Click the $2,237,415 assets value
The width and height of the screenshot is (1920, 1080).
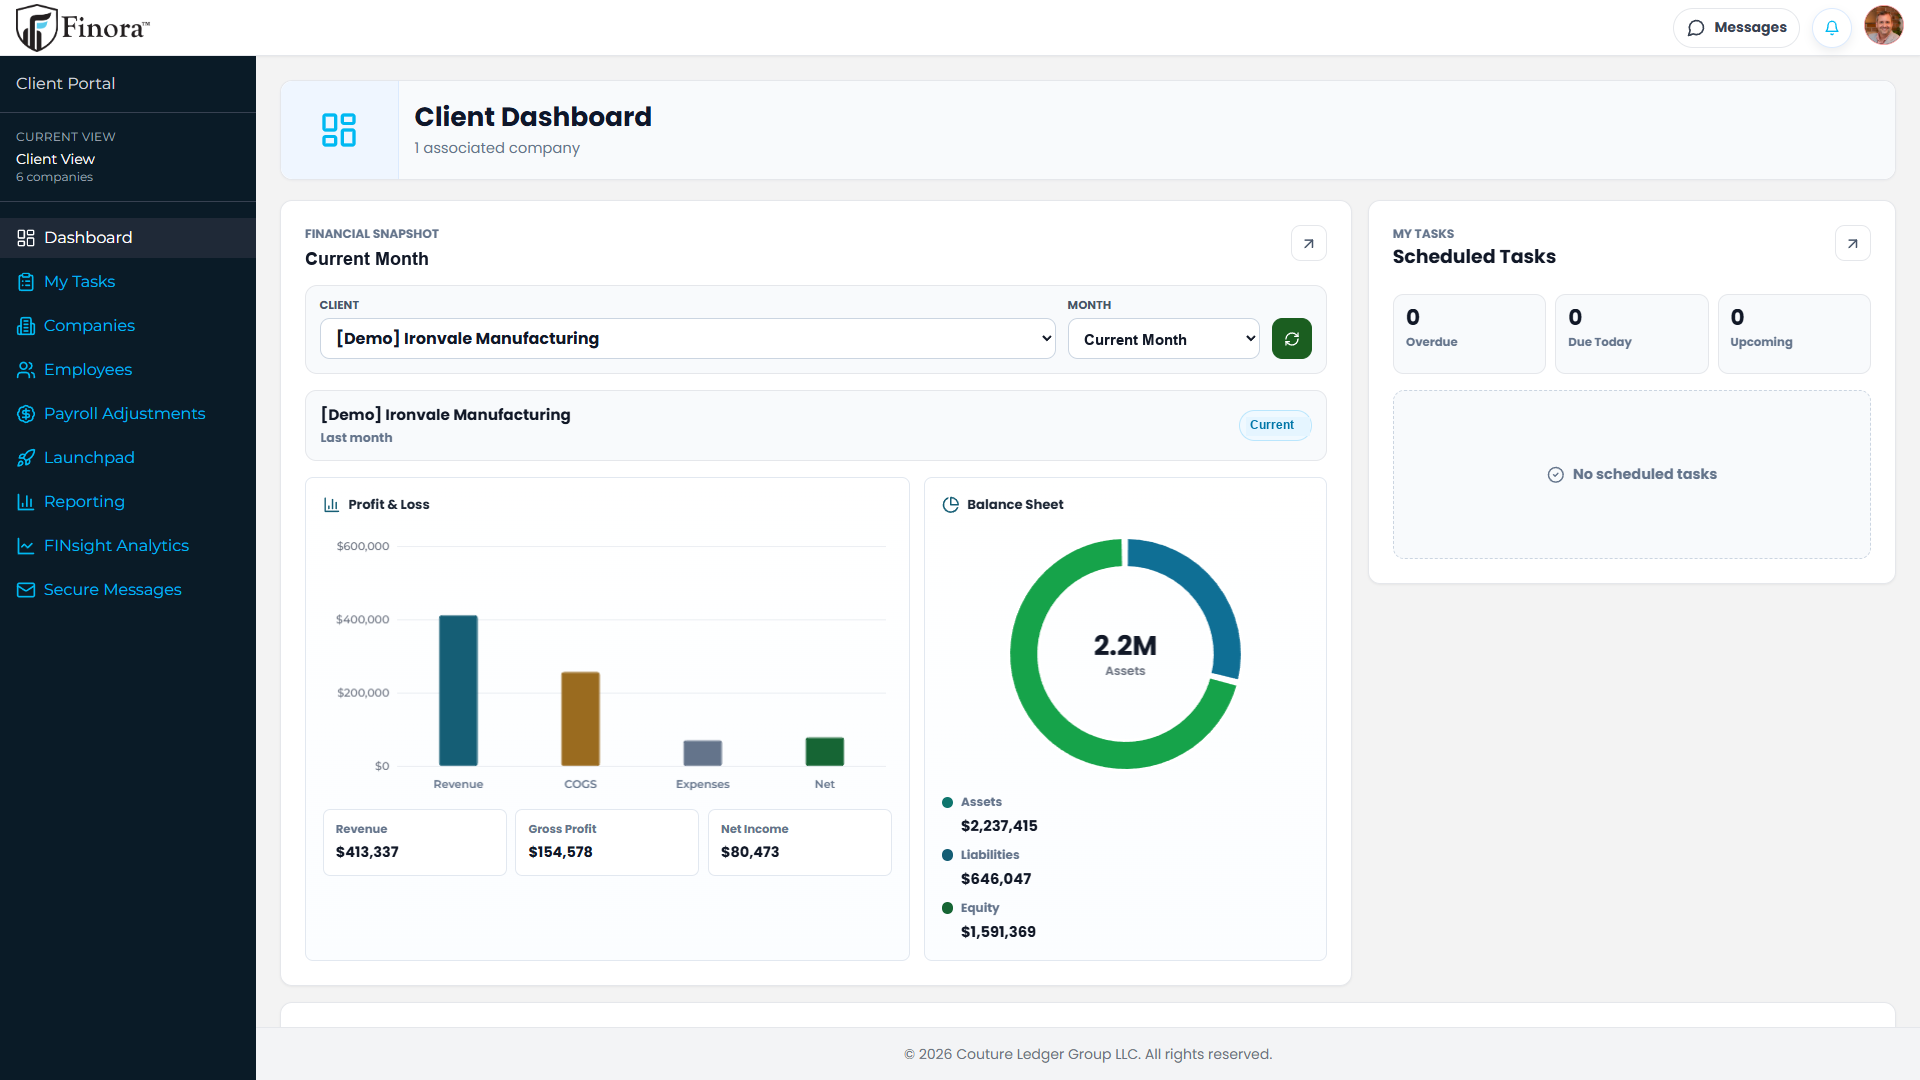[999, 826]
